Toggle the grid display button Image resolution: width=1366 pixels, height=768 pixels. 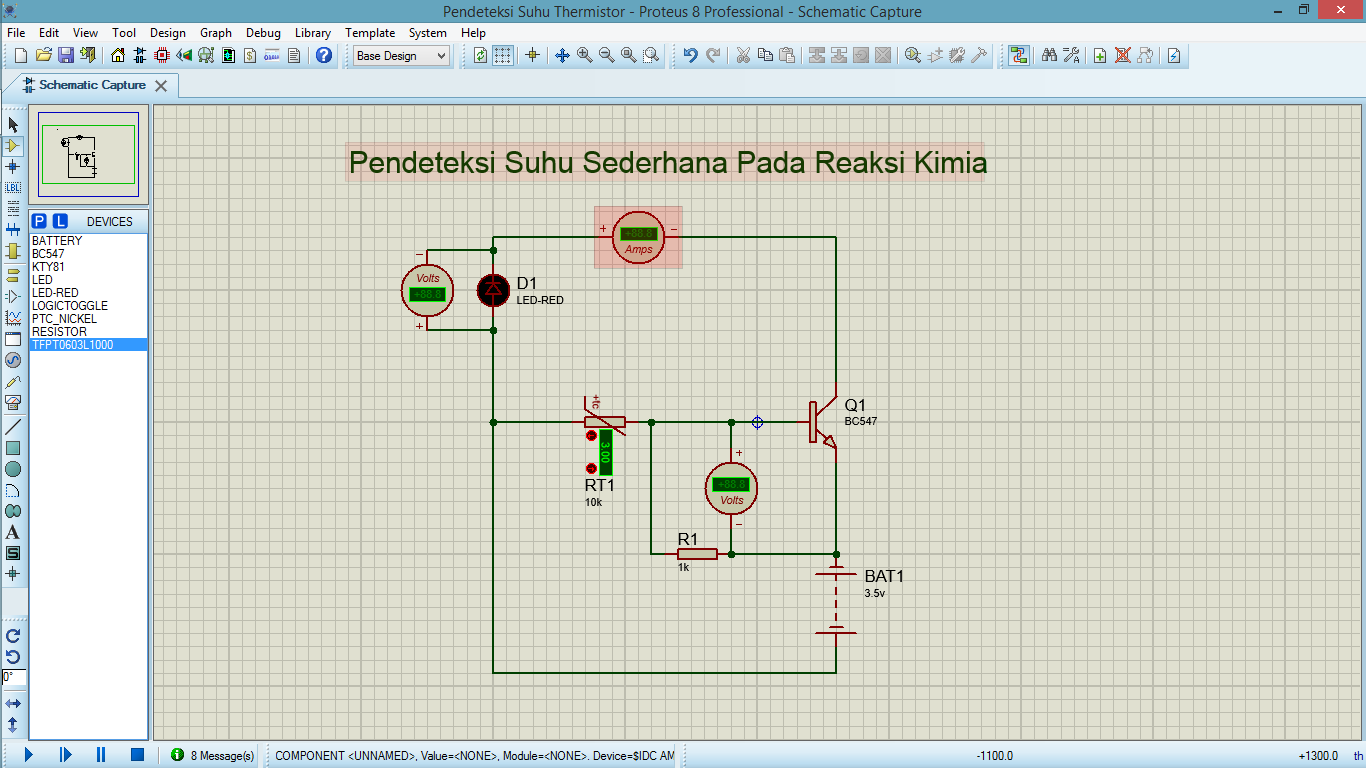(x=503, y=56)
